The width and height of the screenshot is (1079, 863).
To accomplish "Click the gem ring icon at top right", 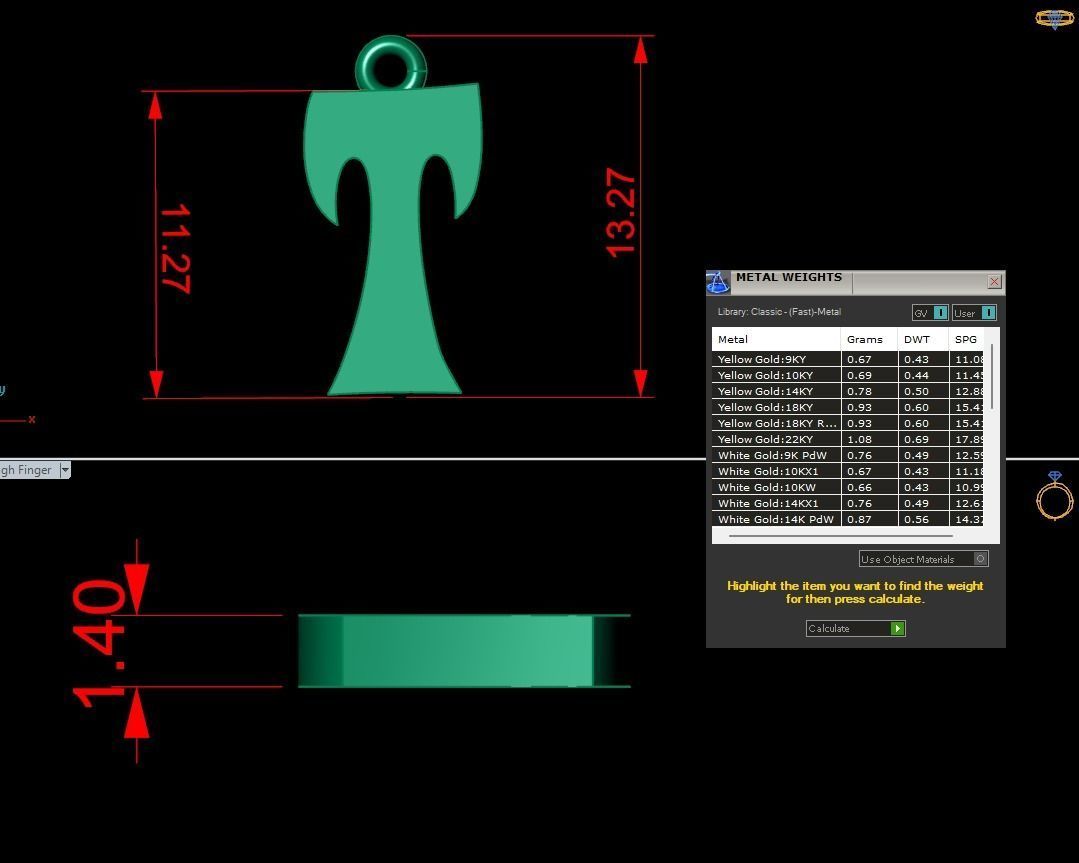I will pos(1054,19).
